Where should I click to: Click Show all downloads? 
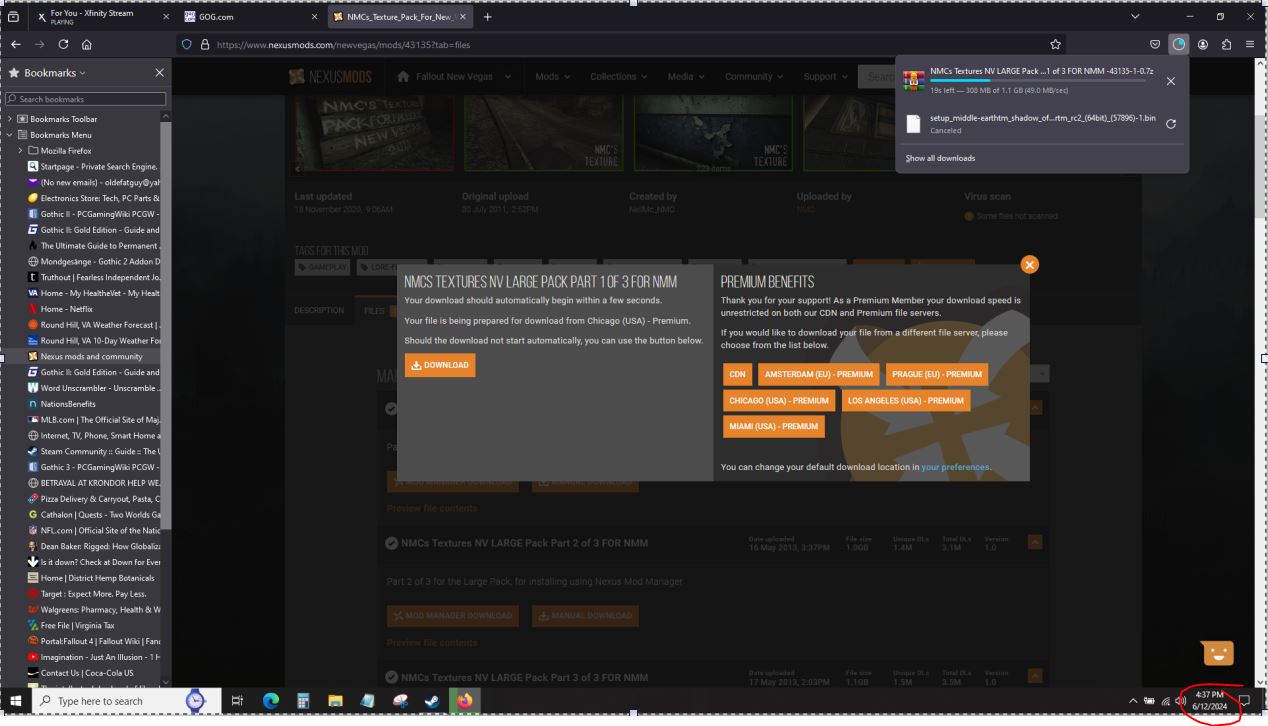click(940, 158)
